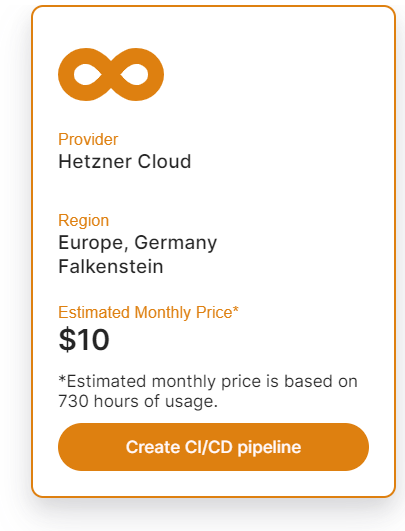Click the left loop of infinity logo
The image size is (405, 531).
coord(85,75)
